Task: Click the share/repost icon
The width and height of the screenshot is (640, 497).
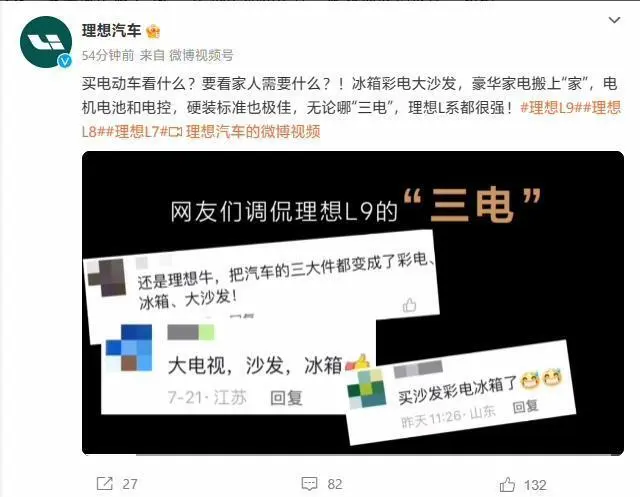Action: pyautogui.click(x=104, y=484)
